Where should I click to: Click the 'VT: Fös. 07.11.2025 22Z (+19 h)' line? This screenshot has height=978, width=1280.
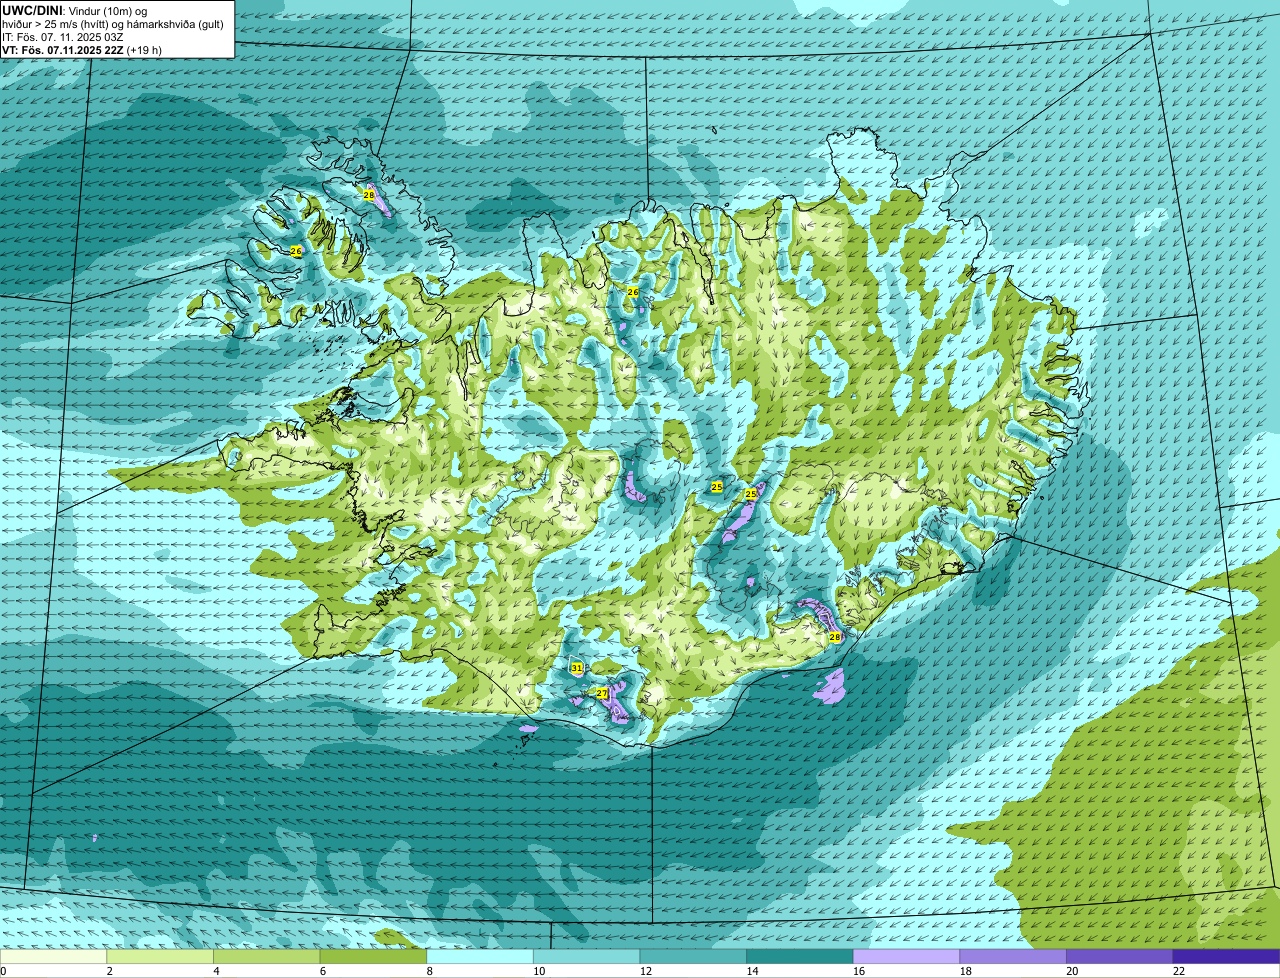pos(82,50)
